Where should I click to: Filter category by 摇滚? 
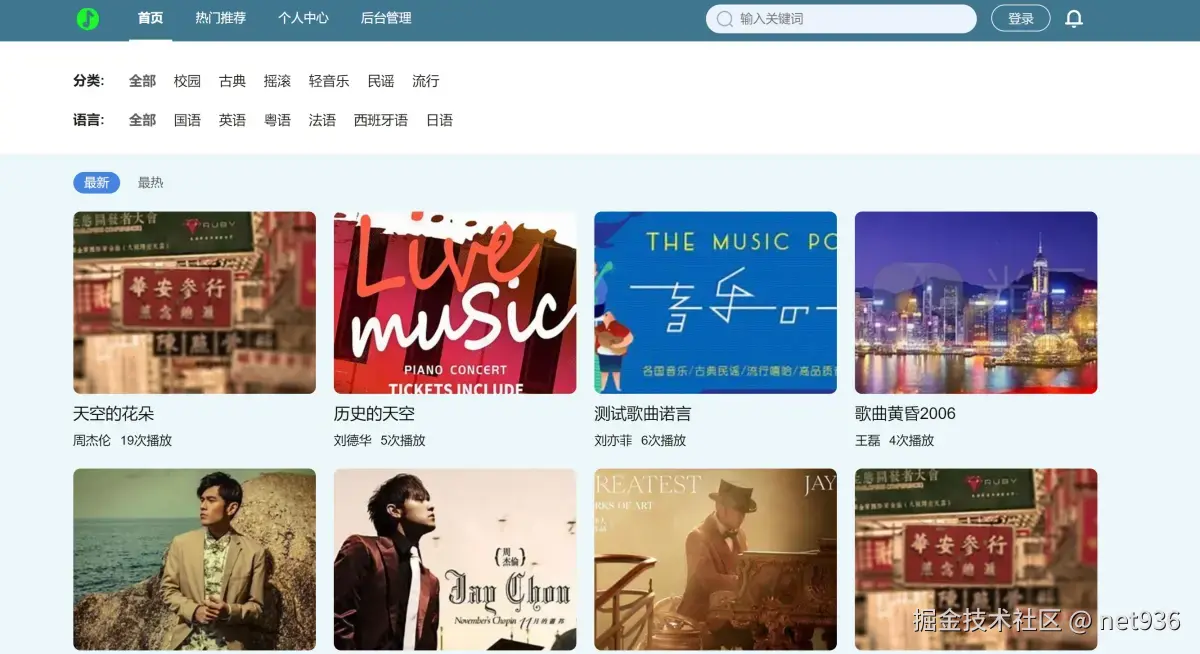point(277,81)
